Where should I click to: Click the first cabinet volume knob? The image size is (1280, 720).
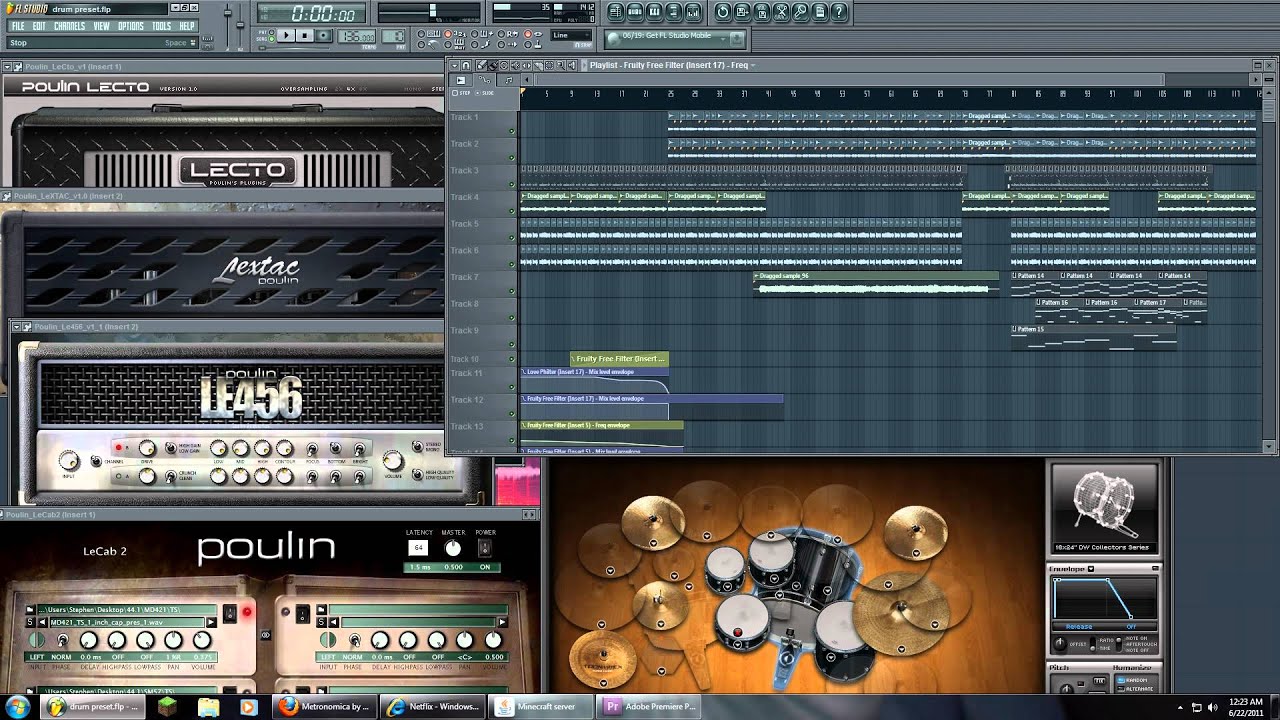[x=202, y=640]
